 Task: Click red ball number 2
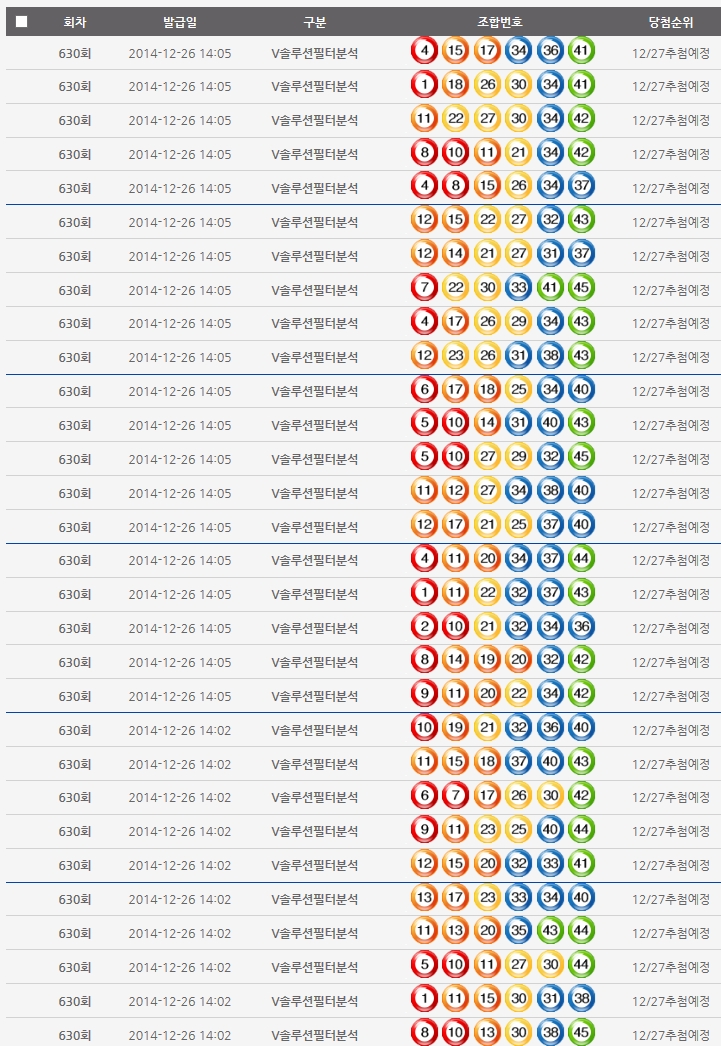[x=425, y=627]
